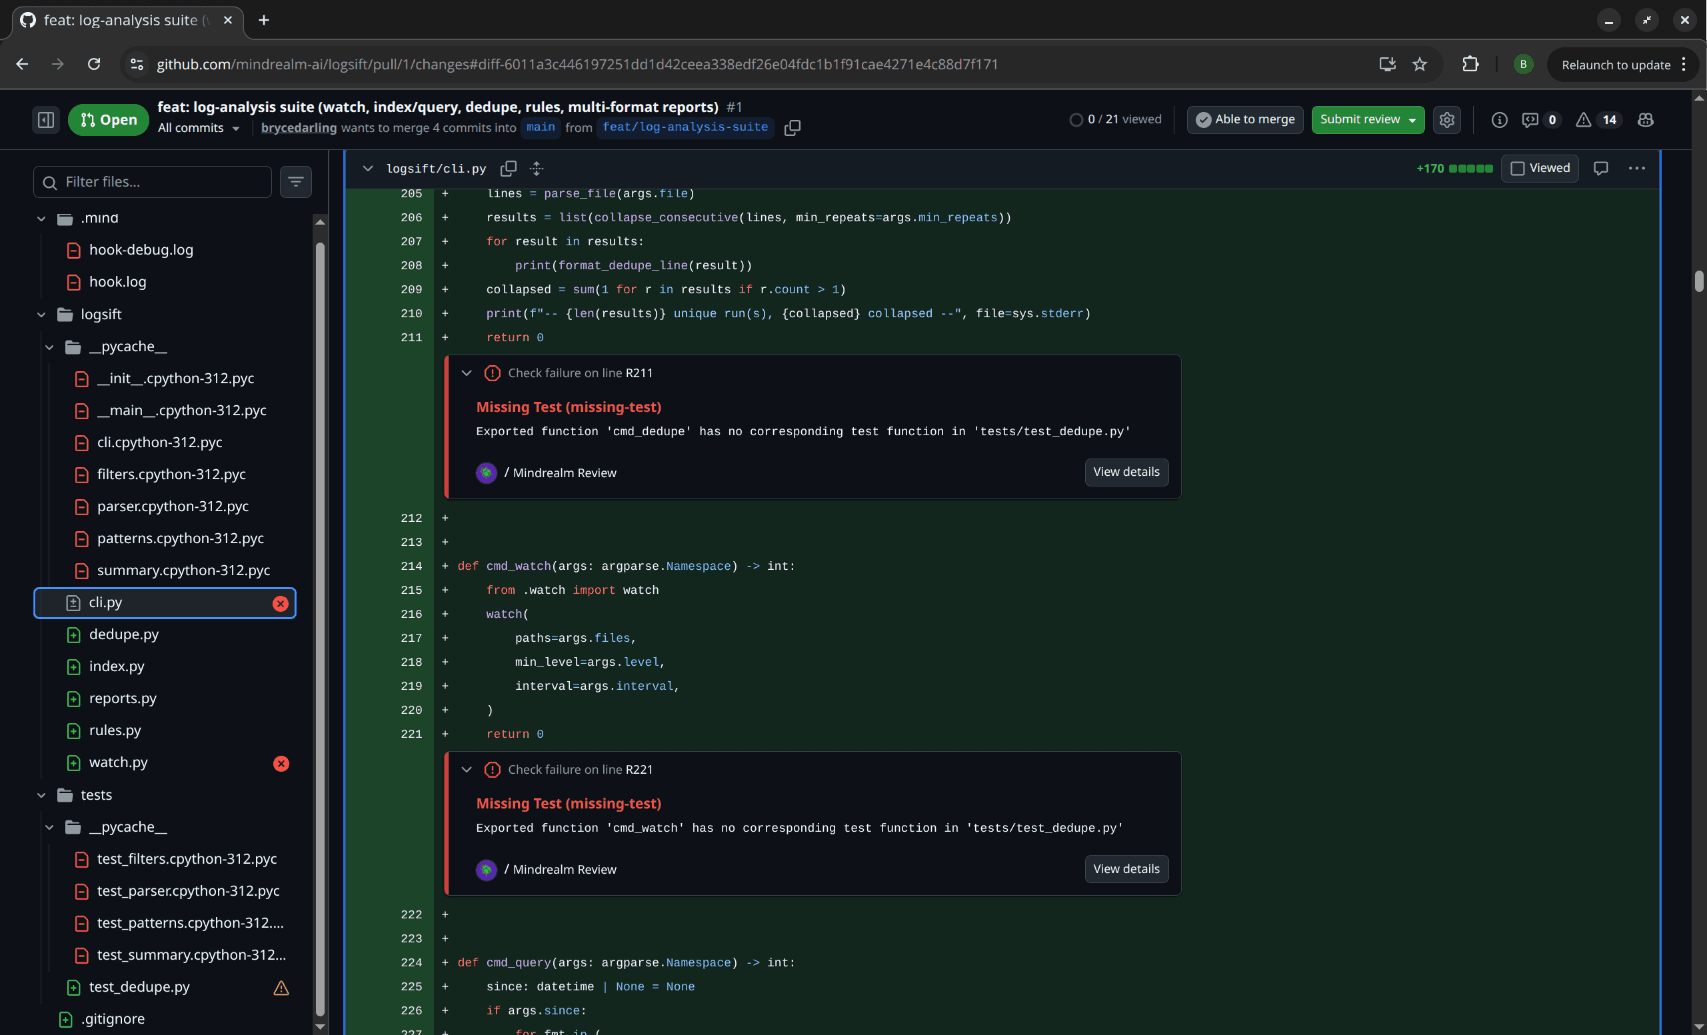Reload the page

[94, 64]
